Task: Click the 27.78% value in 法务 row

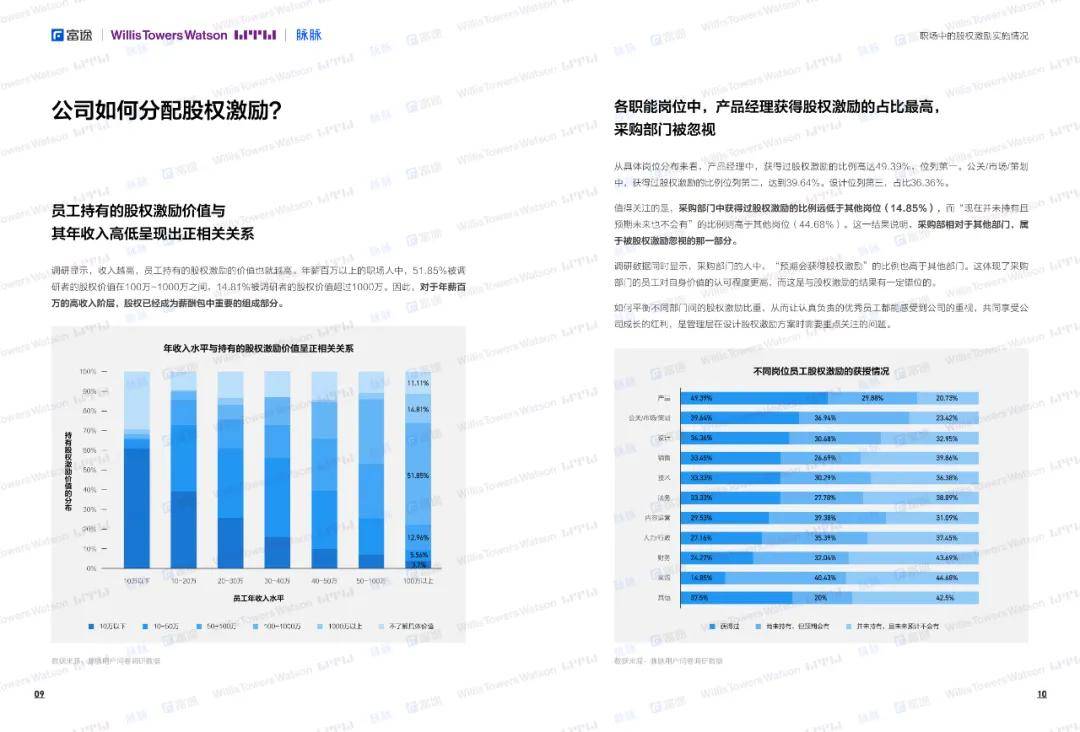Action: 825,498
